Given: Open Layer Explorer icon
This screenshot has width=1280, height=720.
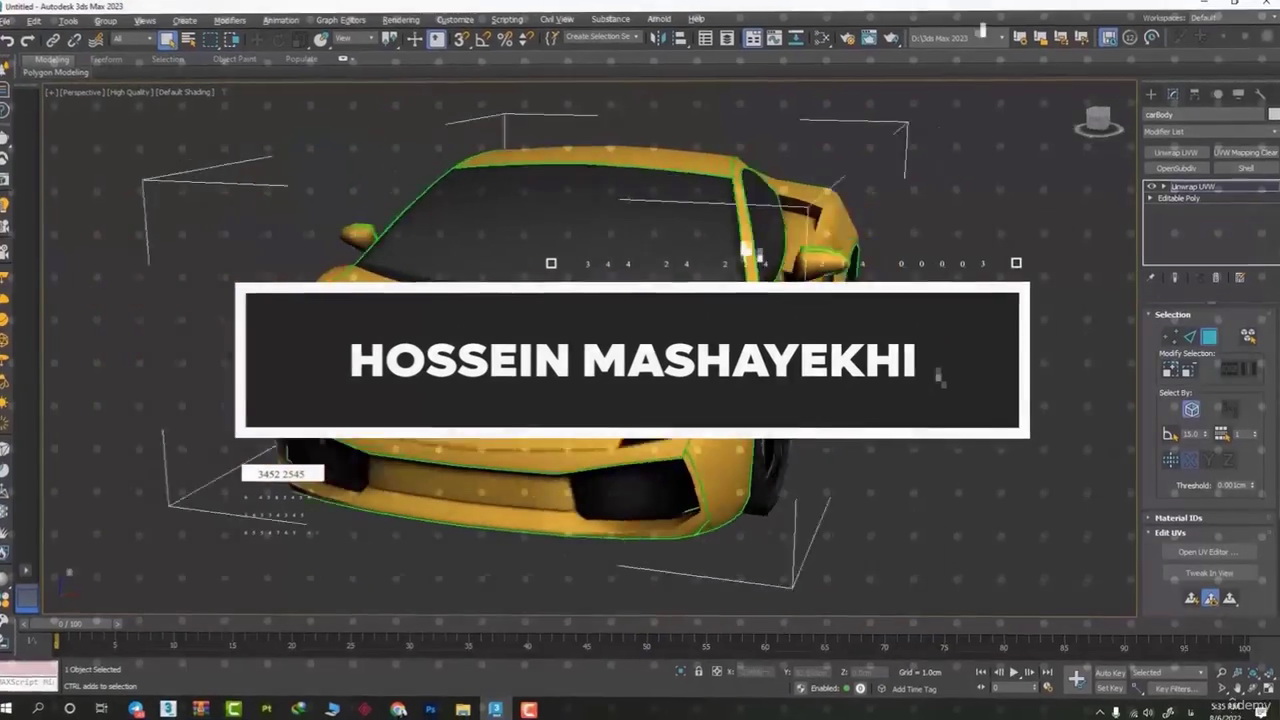Looking at the screenshot, I should tap(727, 38).
